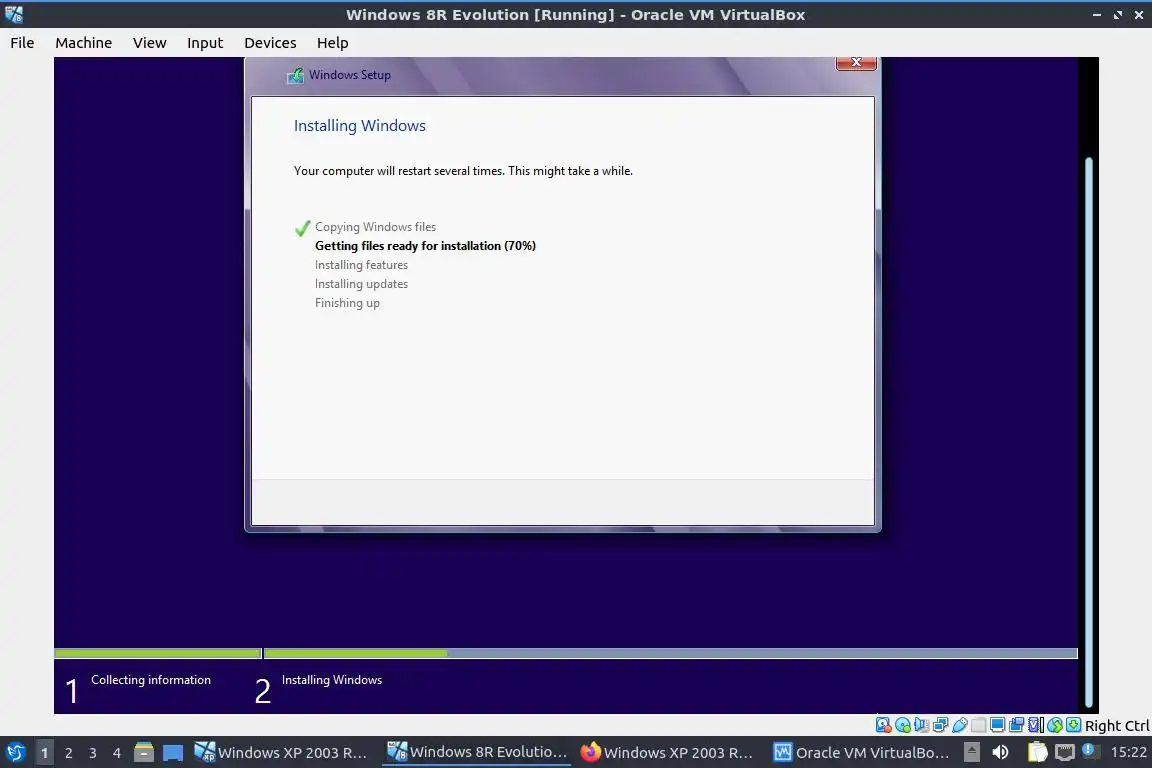Click the audio status icon
Screen dimensions: 1152x768
[x=921, y=725]
